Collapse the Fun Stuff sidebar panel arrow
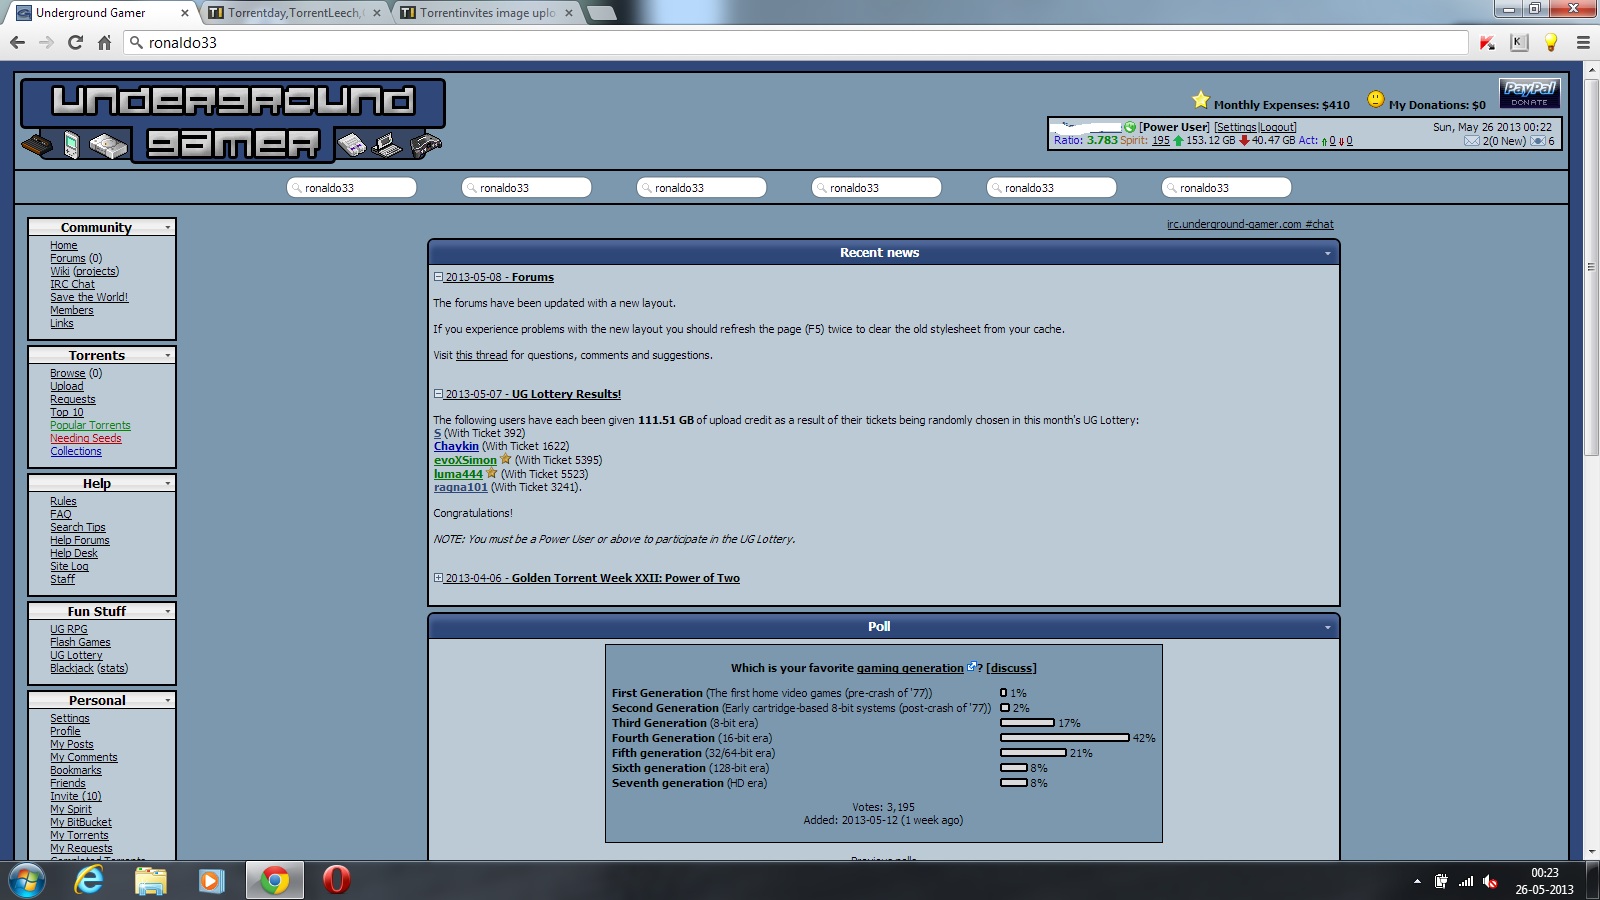This screenshot has height=900, width=1600. click(167, 612)
